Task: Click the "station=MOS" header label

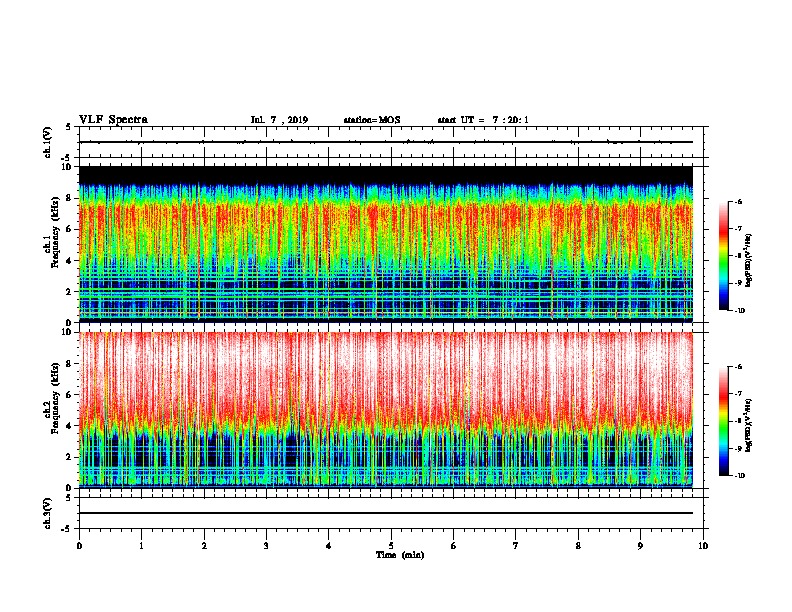Action: pyautogui.click(x=372, y=120)
